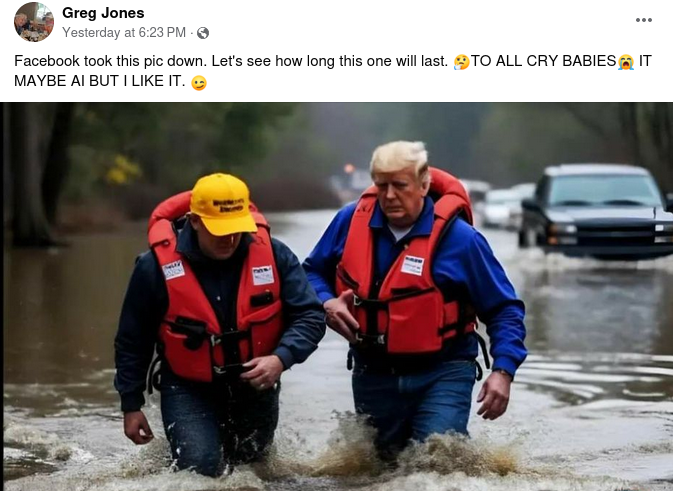The height and width of the screenshot is (491, 673).
Task: Open the post options three-dot menu
Action: coord(643,20)
